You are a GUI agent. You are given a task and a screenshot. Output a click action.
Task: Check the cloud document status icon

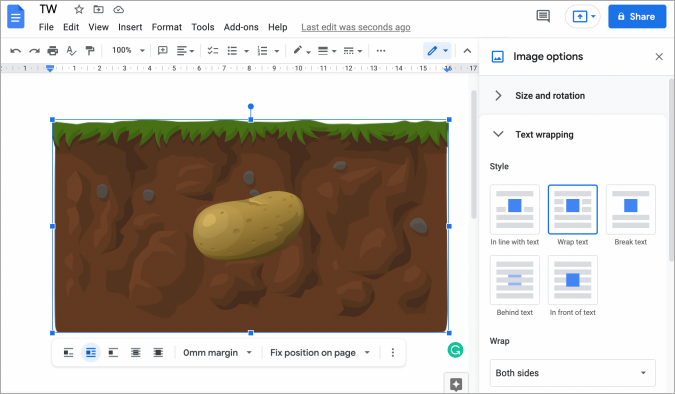click(118, 9)
